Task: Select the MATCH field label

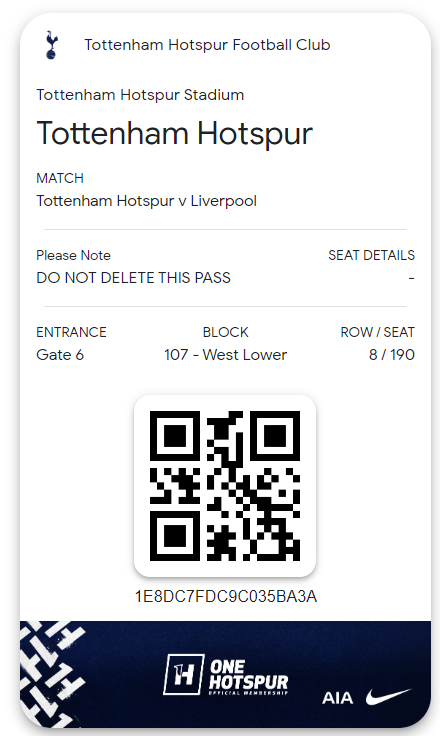Action: click(60, 178)
